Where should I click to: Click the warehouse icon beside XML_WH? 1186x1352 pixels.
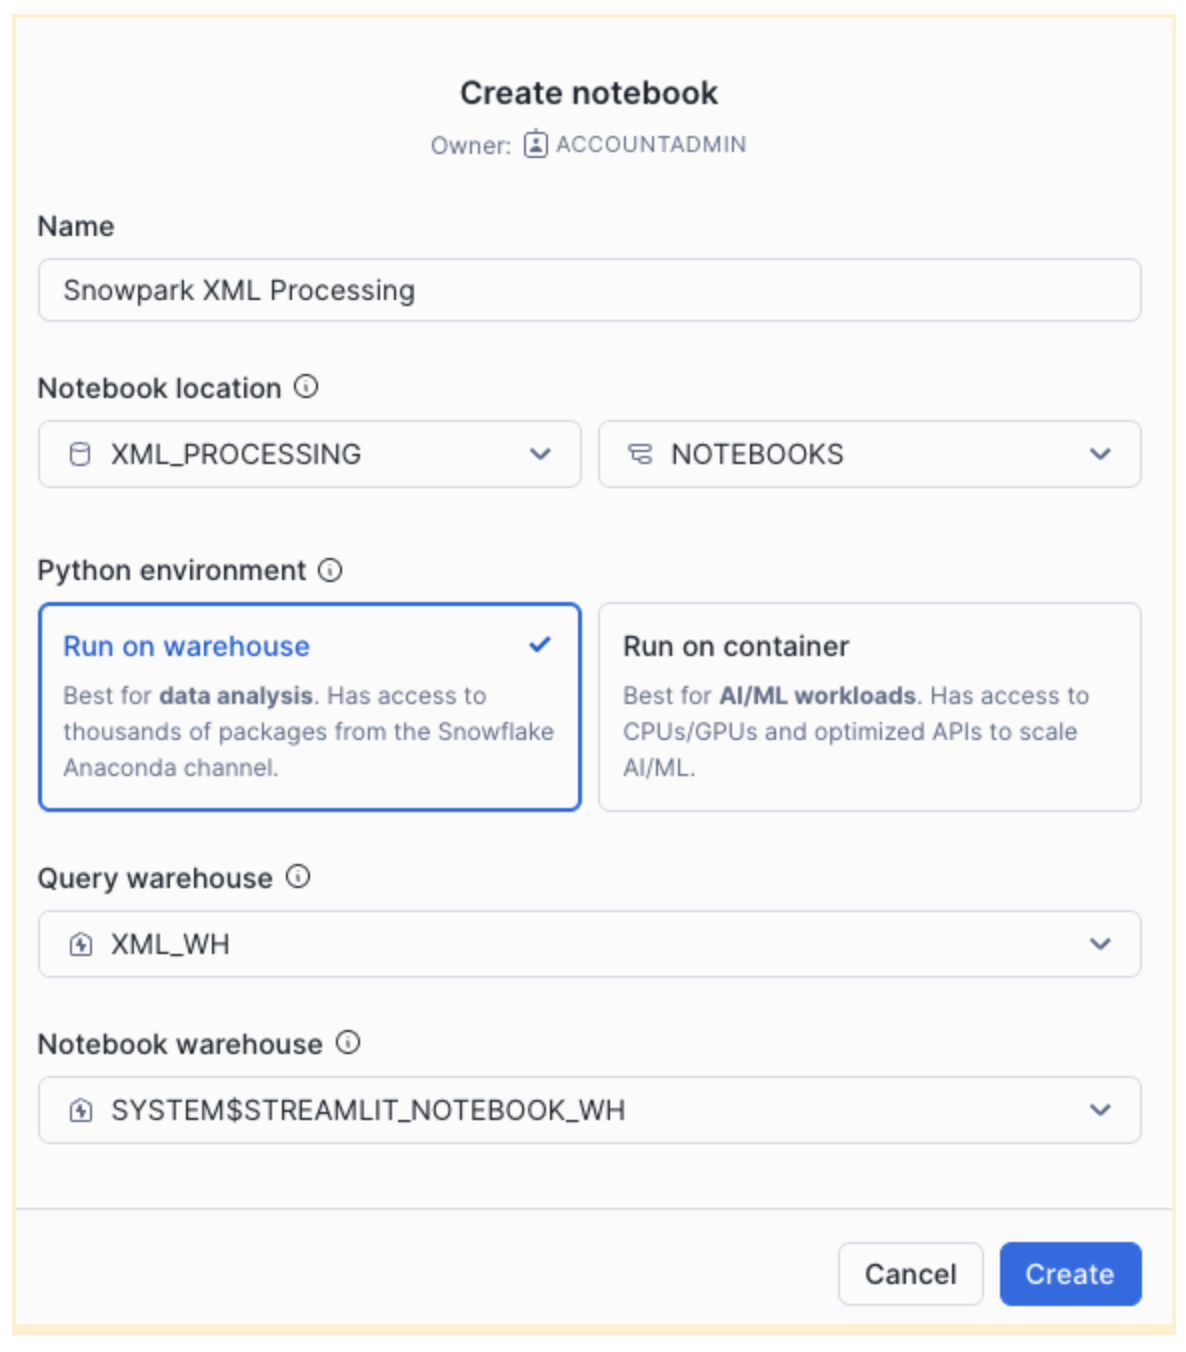coord(81,944)
